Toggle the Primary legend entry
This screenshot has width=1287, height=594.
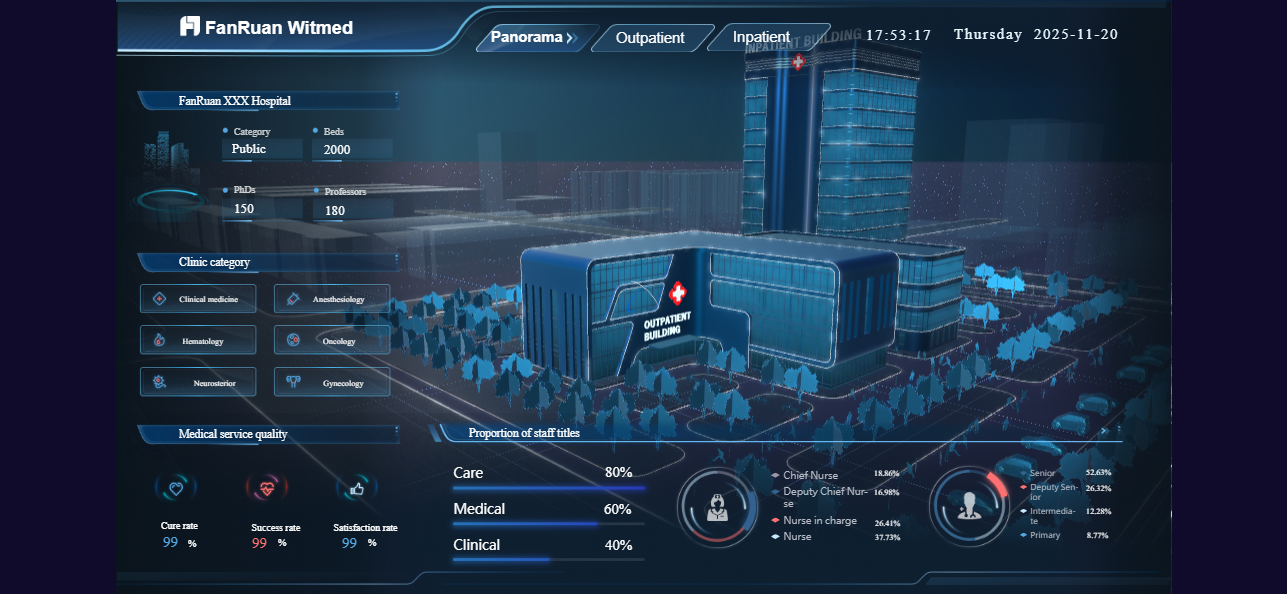1044,536
